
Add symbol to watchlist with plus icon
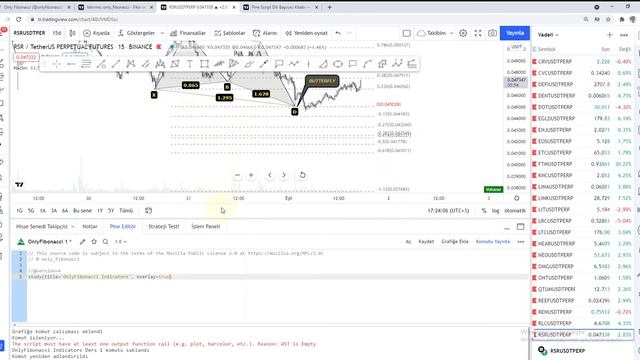pos(609,35)
